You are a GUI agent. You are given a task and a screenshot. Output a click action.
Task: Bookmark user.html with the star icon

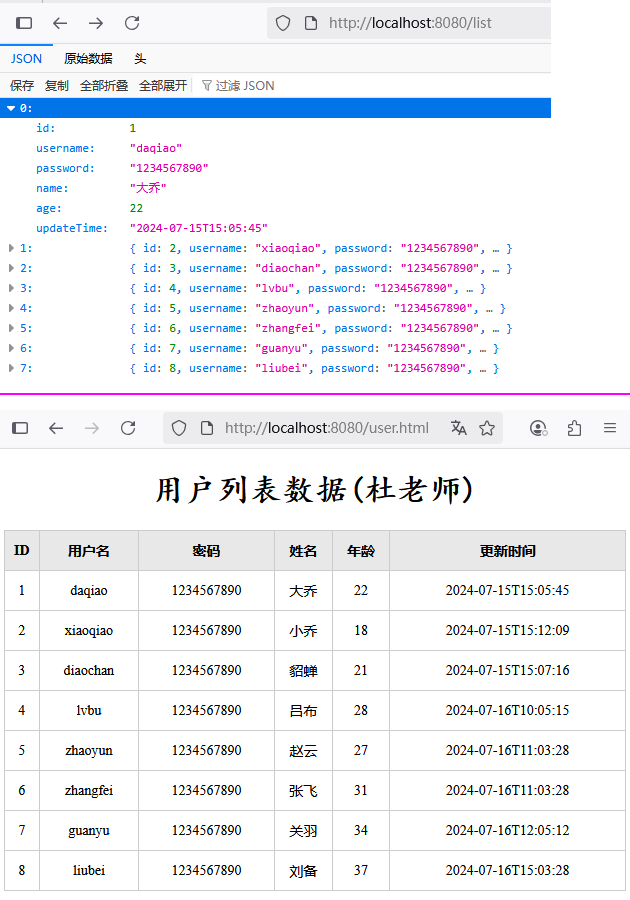click(487, 428)
